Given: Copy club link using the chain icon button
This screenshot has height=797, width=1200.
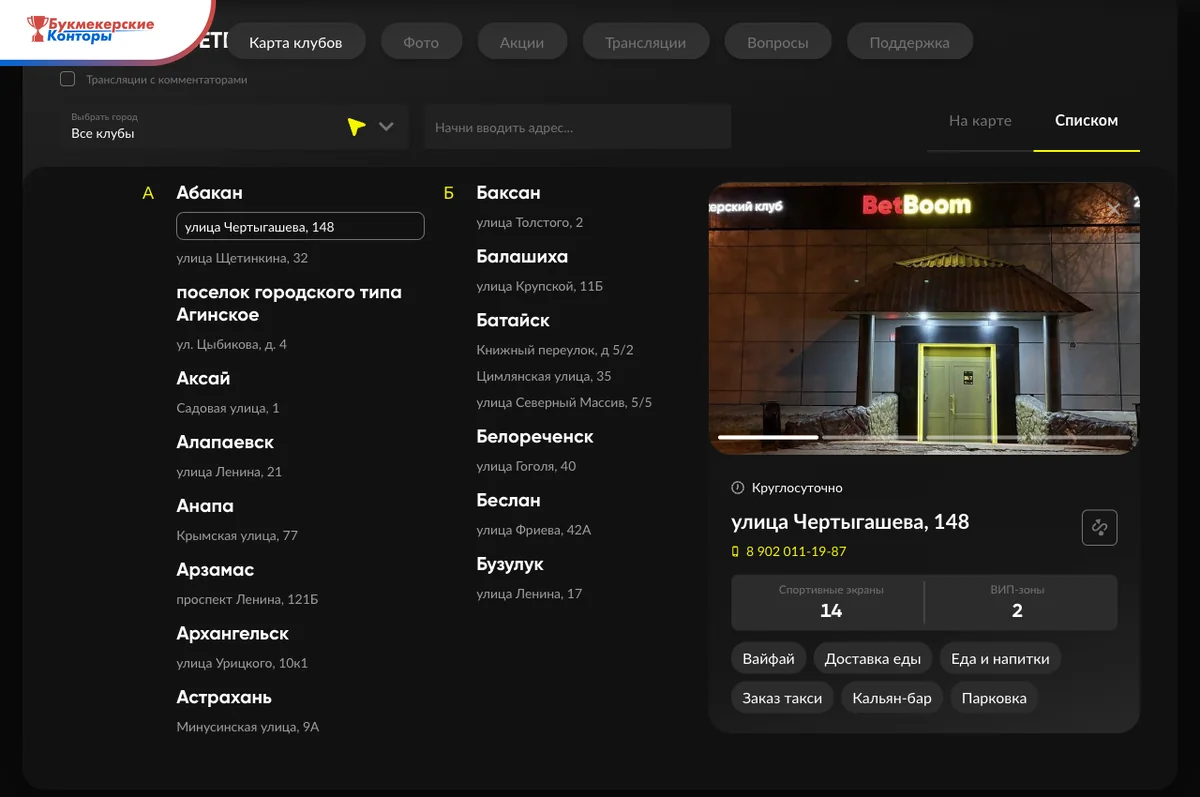Looking at the screenshot, I should tap(1100, 528).
